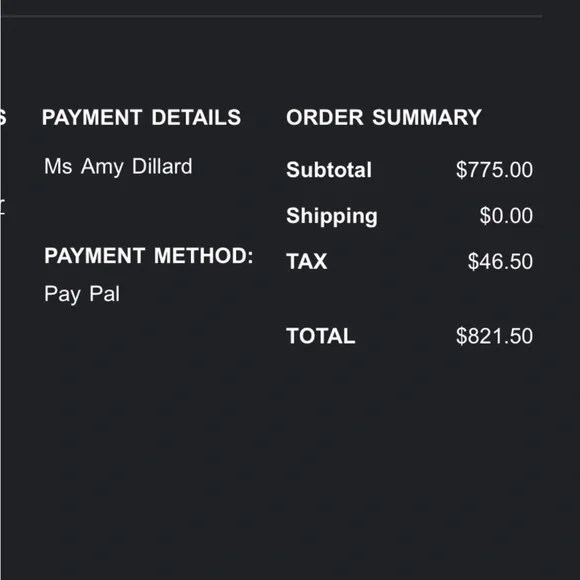Click the ORDER SUMMARY heading
Screen dimensions: 580x580
[x=384, y=118]
